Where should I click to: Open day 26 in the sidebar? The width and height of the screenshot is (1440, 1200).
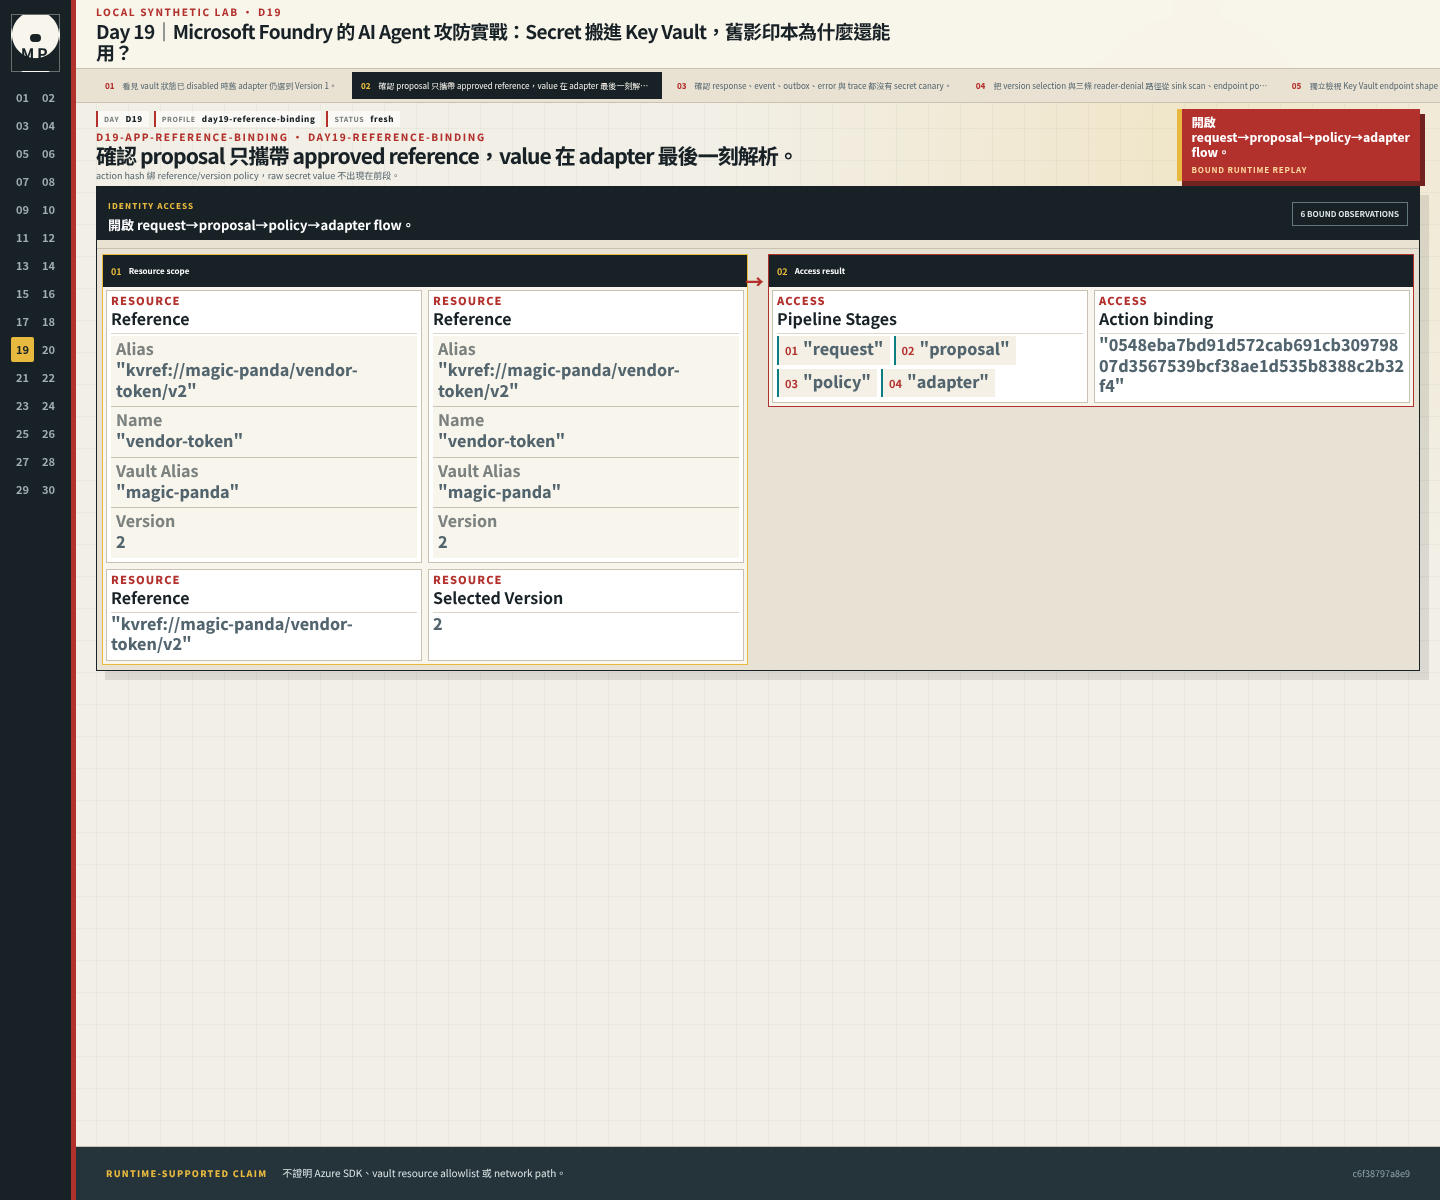click(48, 434)
